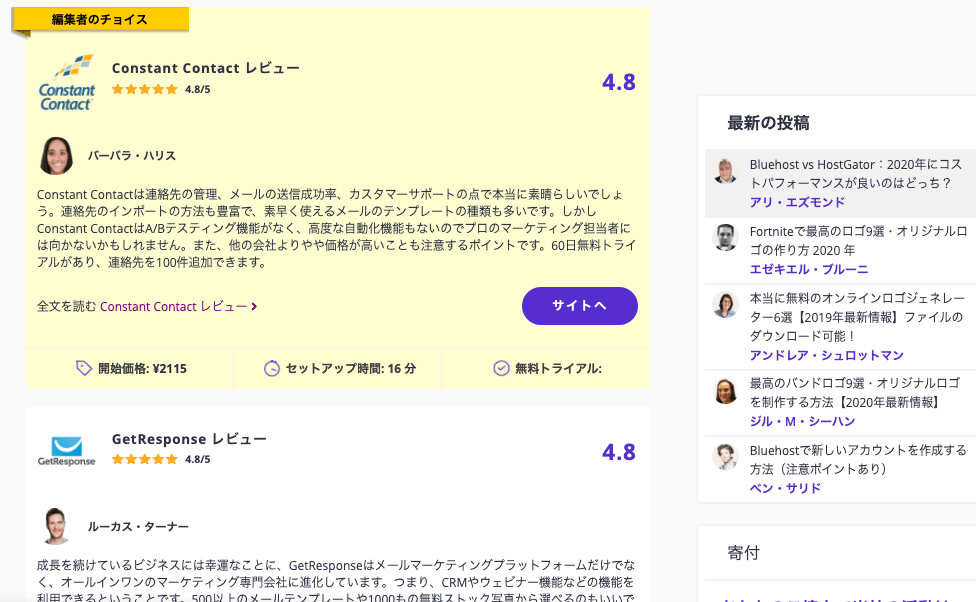
Task: Click the star rating under Constant Contact レビュー
Action: coord(145,89)
